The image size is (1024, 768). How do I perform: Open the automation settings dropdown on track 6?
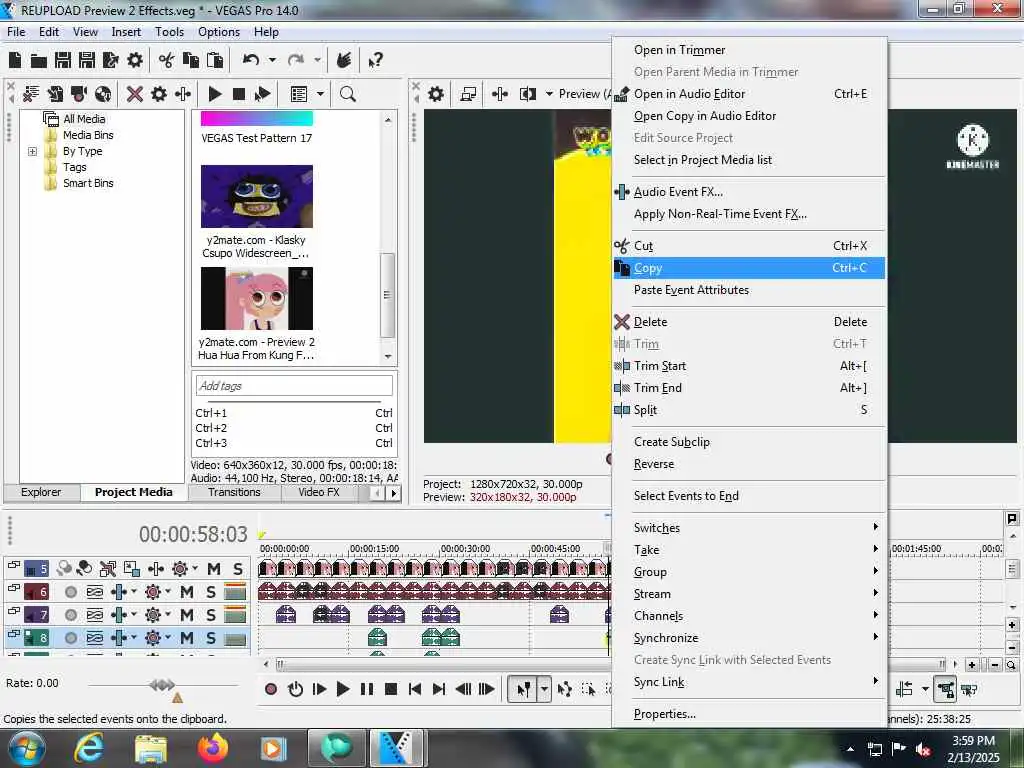(168, 591)
